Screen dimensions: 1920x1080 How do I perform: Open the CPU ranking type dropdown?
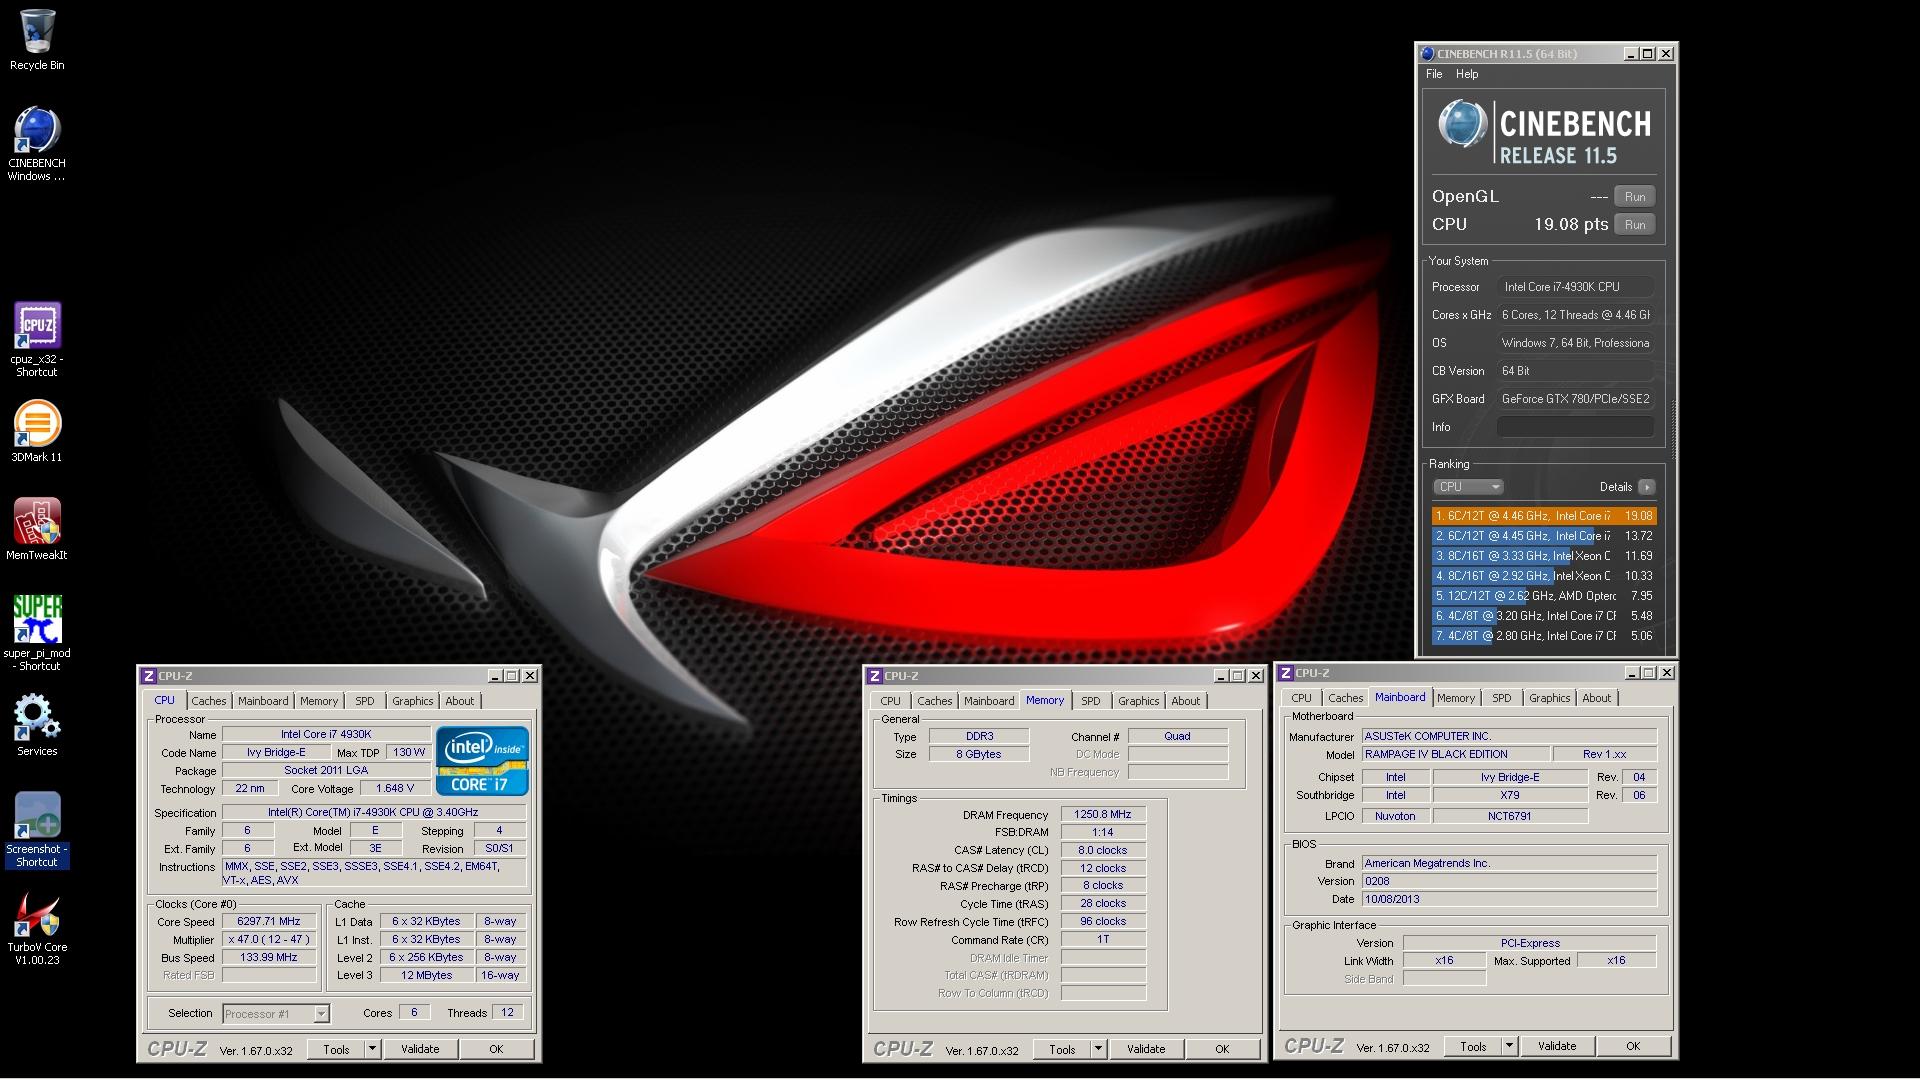1468,487
